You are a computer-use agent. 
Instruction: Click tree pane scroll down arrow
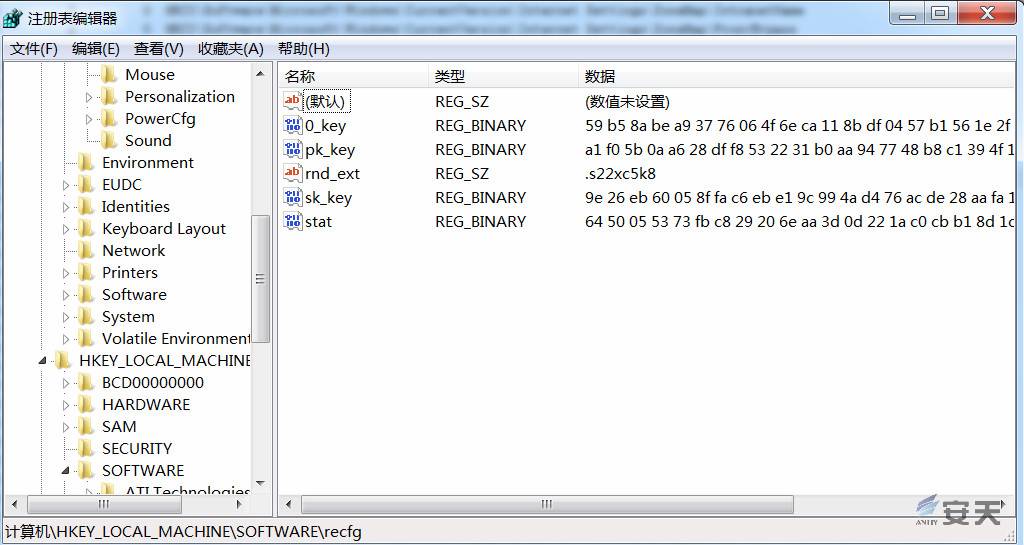tap(261, 484)
